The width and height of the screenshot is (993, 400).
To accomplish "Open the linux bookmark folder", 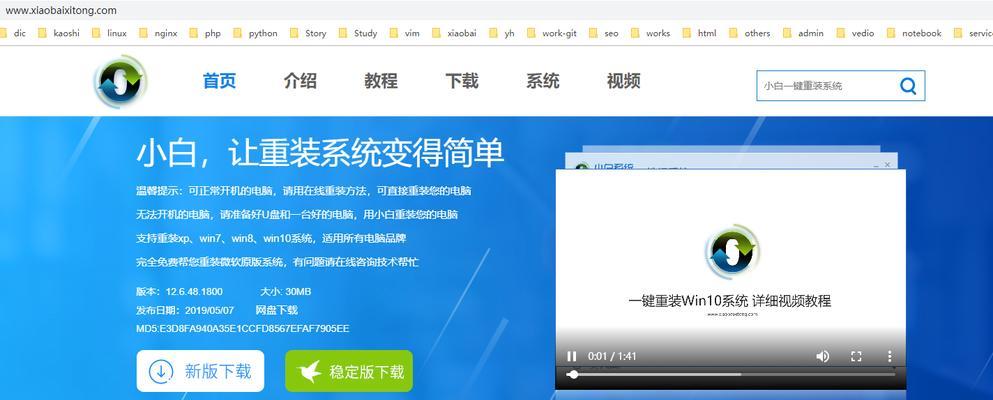I will point(109,33).
